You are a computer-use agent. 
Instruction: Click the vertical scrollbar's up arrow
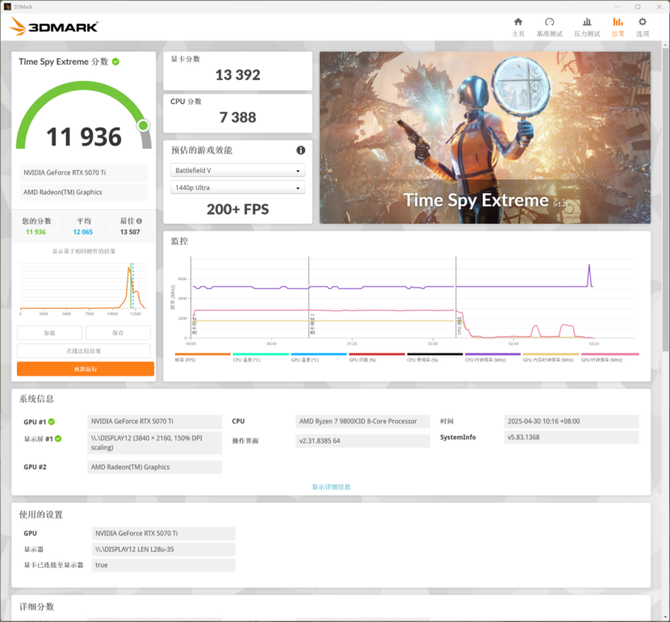pos(666,44)
